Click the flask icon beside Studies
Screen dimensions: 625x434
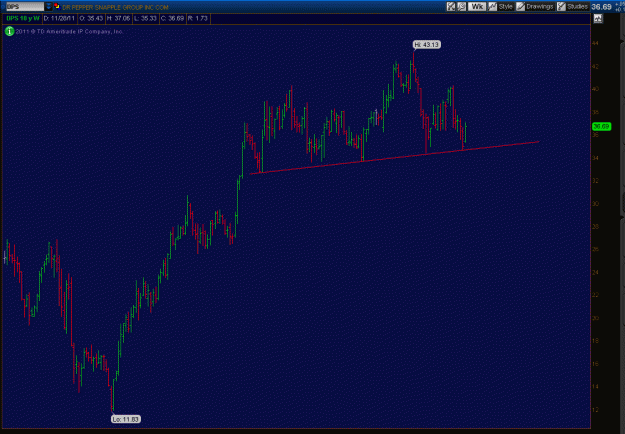coord(561,6)
